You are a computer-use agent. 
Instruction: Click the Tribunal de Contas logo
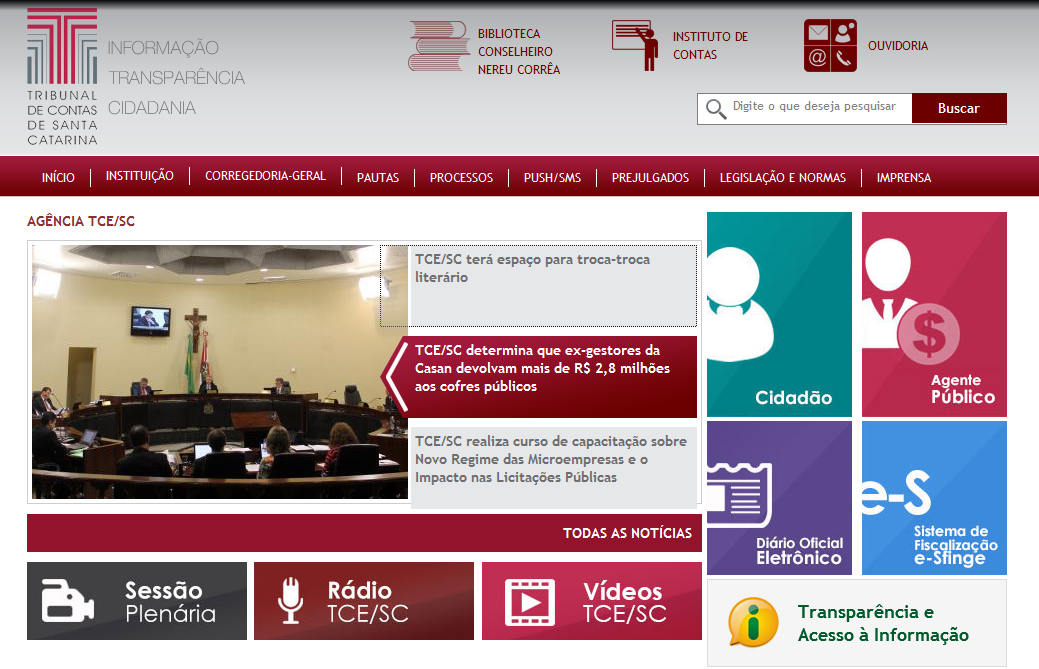pos(62,77)
